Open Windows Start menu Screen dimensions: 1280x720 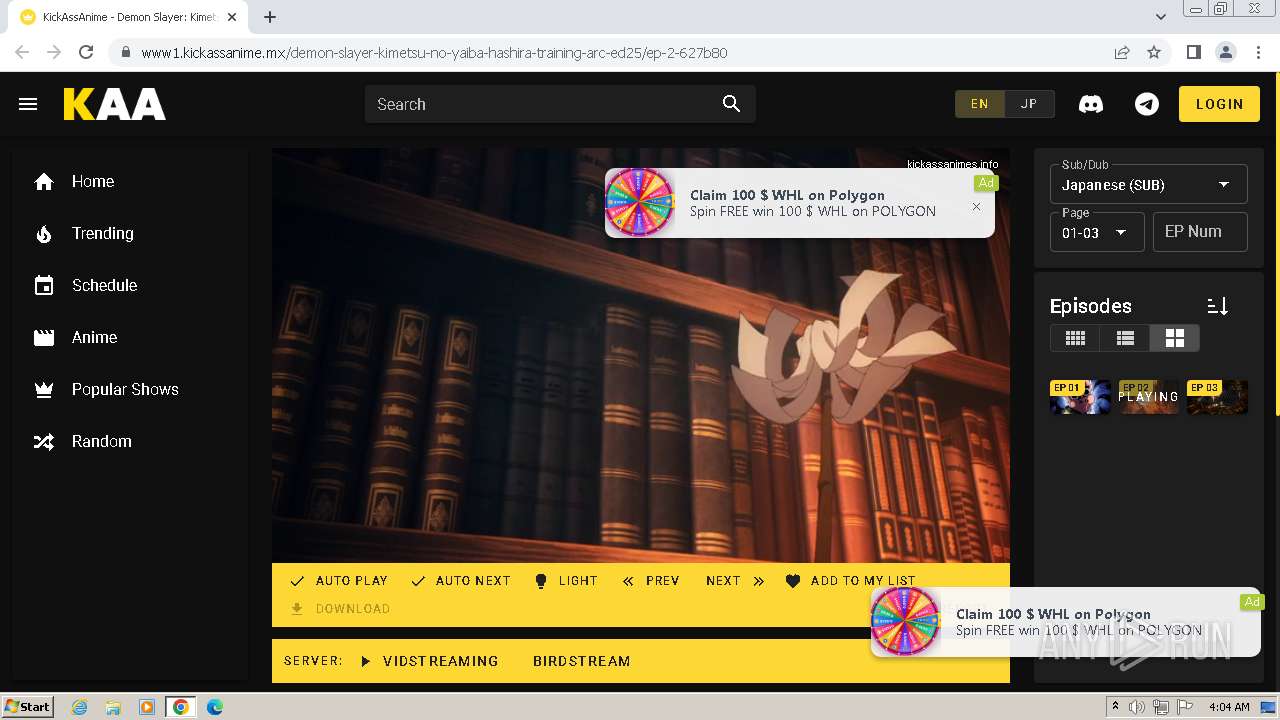(28, 707)
